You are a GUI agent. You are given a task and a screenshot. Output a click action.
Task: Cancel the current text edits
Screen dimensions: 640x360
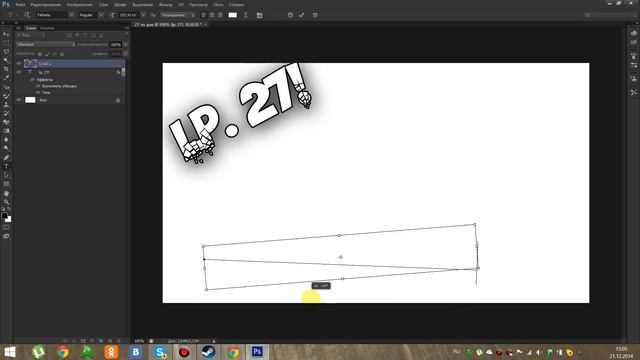(x=290, y=15)
